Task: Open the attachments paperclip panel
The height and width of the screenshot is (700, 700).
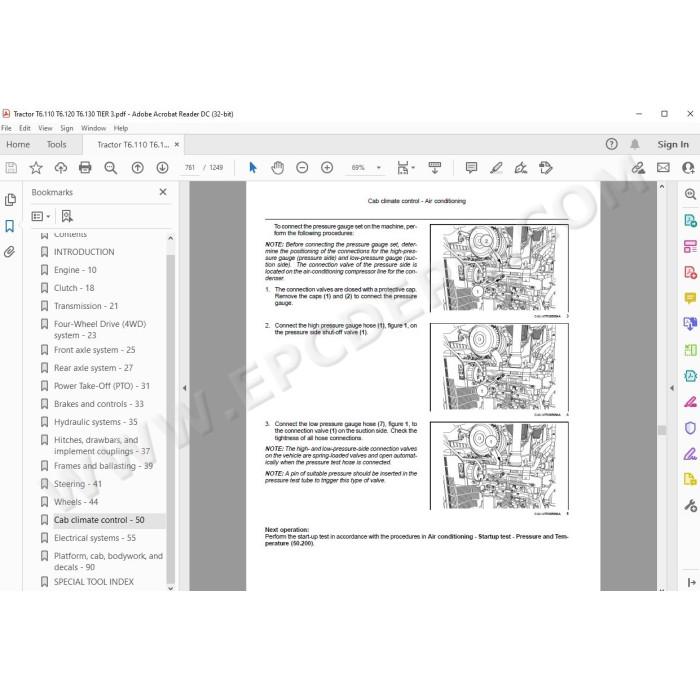Action: 9,252
